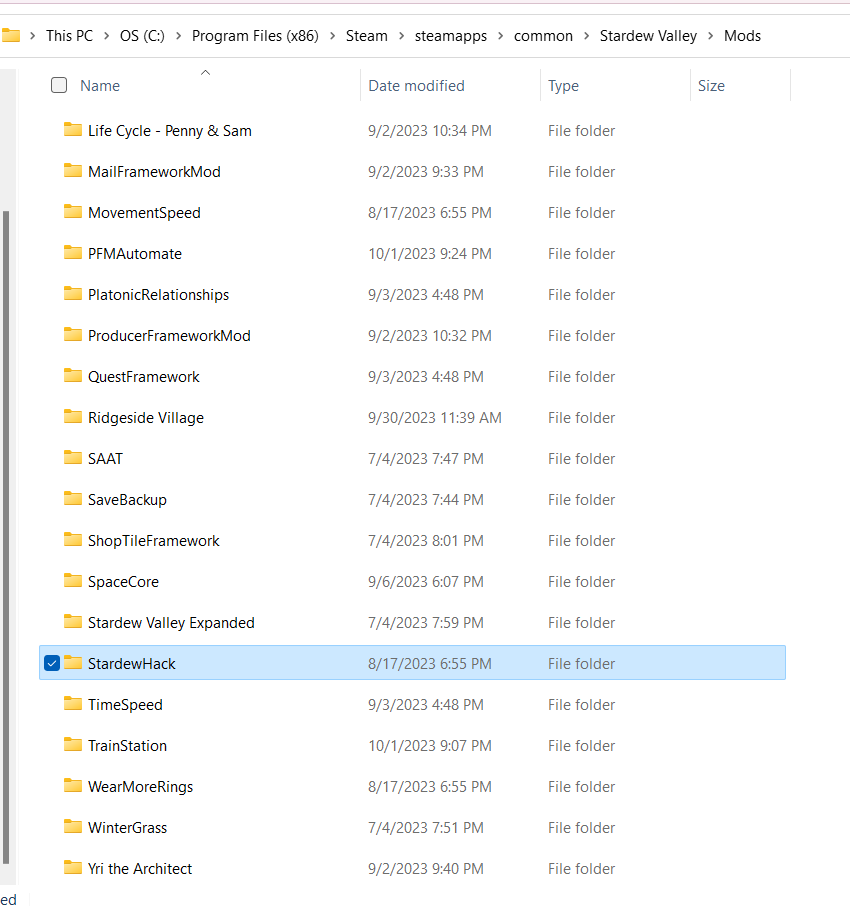The height and width of the screenshot is (910, 850).
Task: Click the PFMAutomate folder icon
Action: coord(73,252)
